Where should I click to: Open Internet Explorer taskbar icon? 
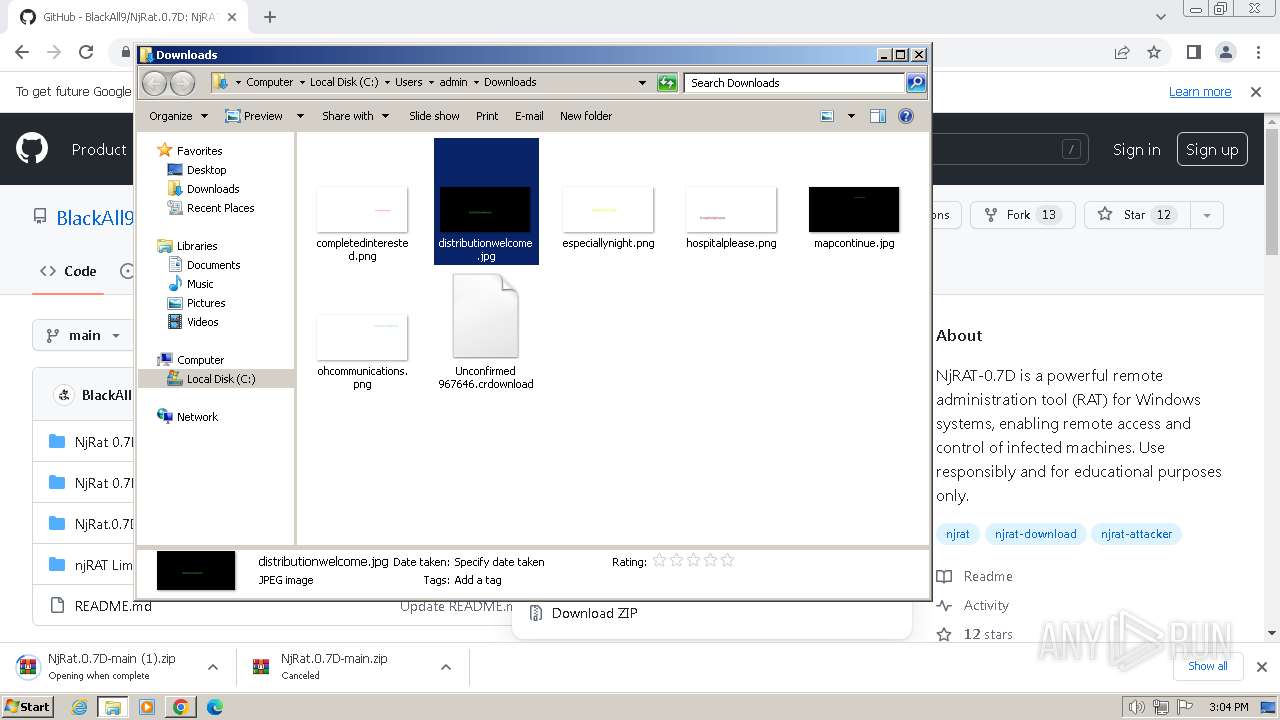coord(80,707)
